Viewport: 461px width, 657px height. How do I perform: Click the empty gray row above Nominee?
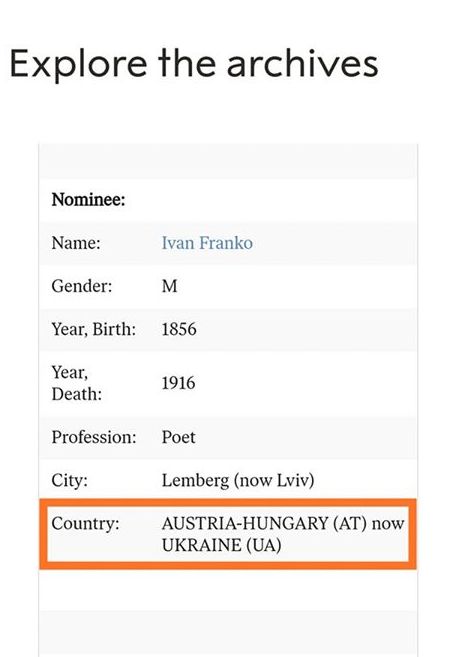click(x=228, y=161)
